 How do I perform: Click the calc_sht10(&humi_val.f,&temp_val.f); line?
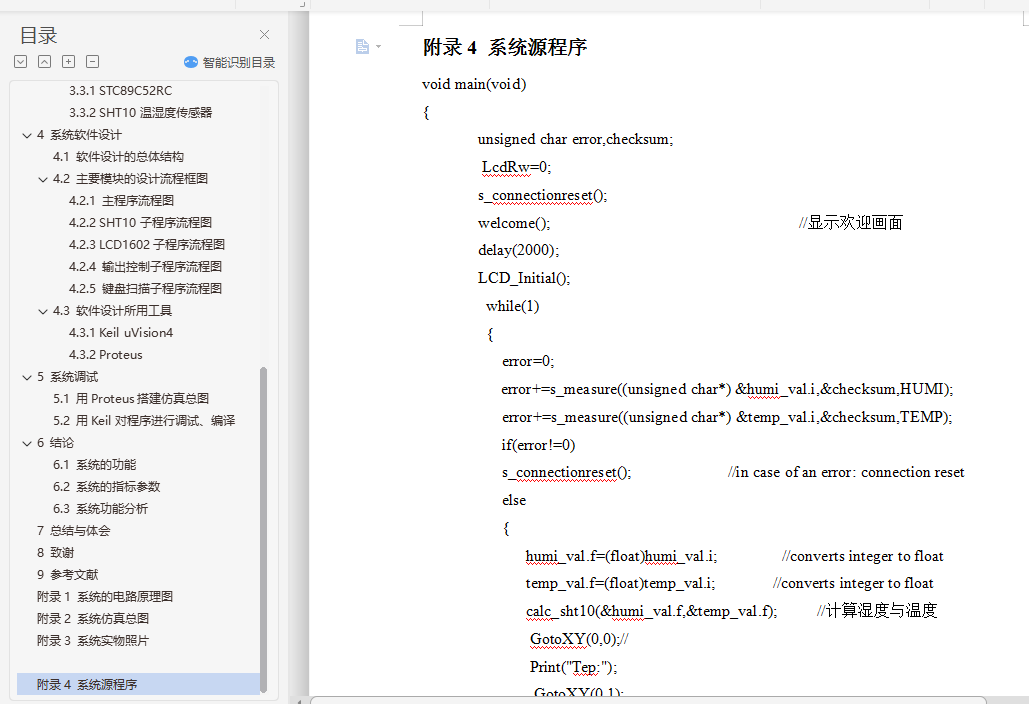pos(652,611)
